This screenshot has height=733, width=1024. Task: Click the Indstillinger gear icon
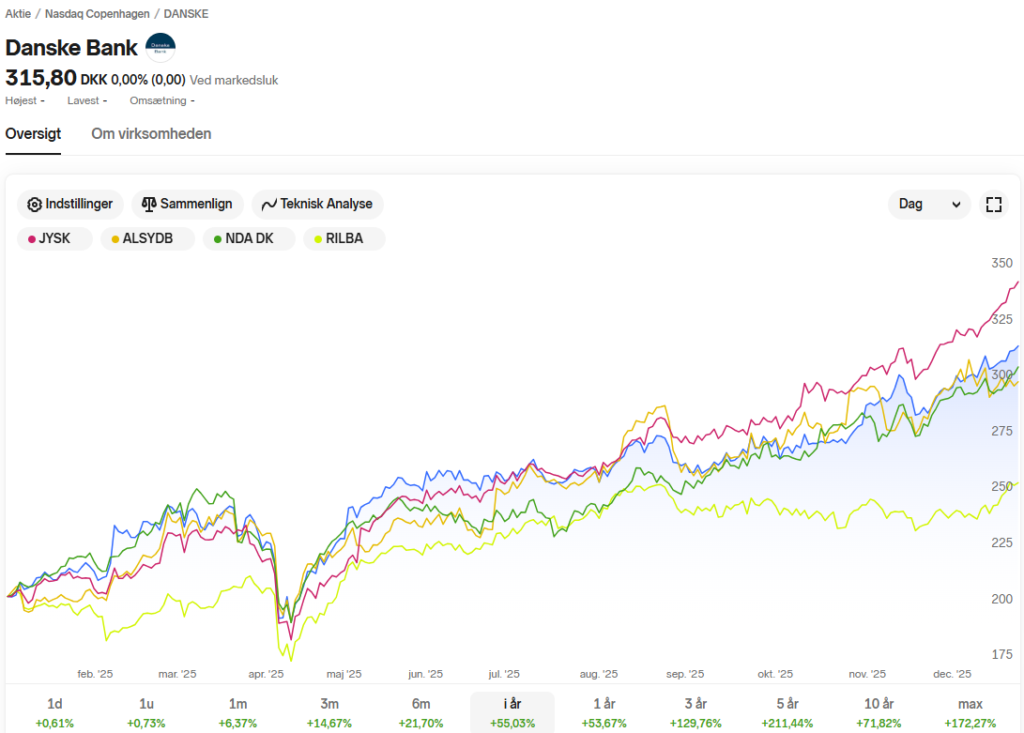coord(34,204)
